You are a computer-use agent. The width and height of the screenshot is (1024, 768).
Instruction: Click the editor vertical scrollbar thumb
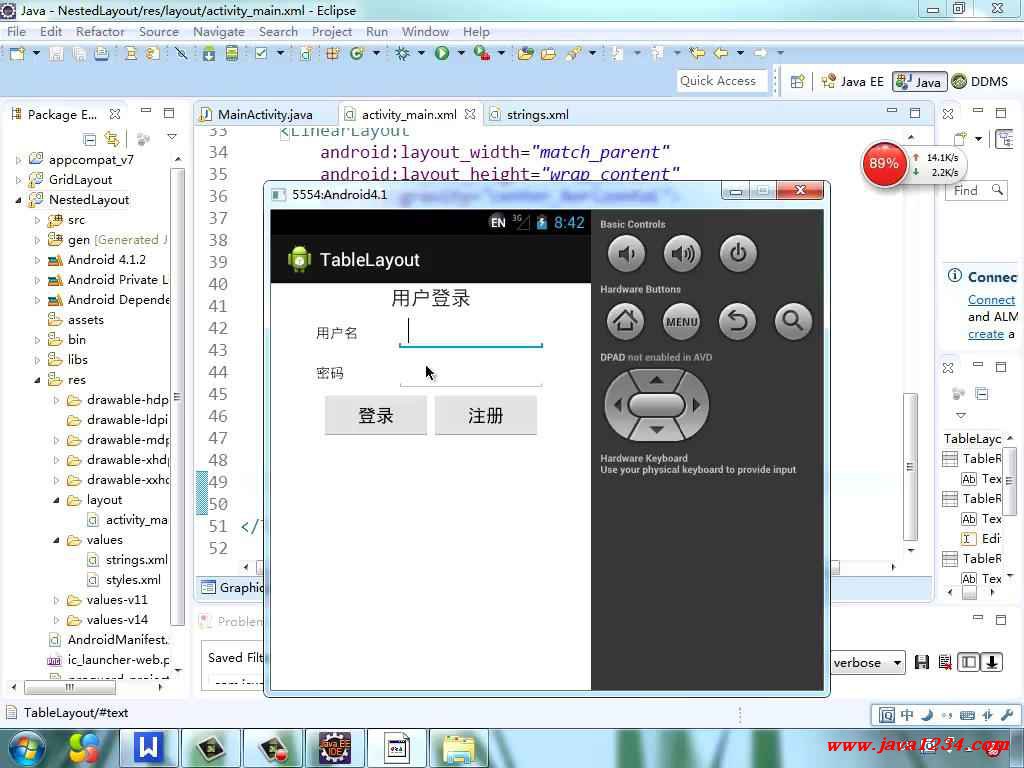click(910, 467)
